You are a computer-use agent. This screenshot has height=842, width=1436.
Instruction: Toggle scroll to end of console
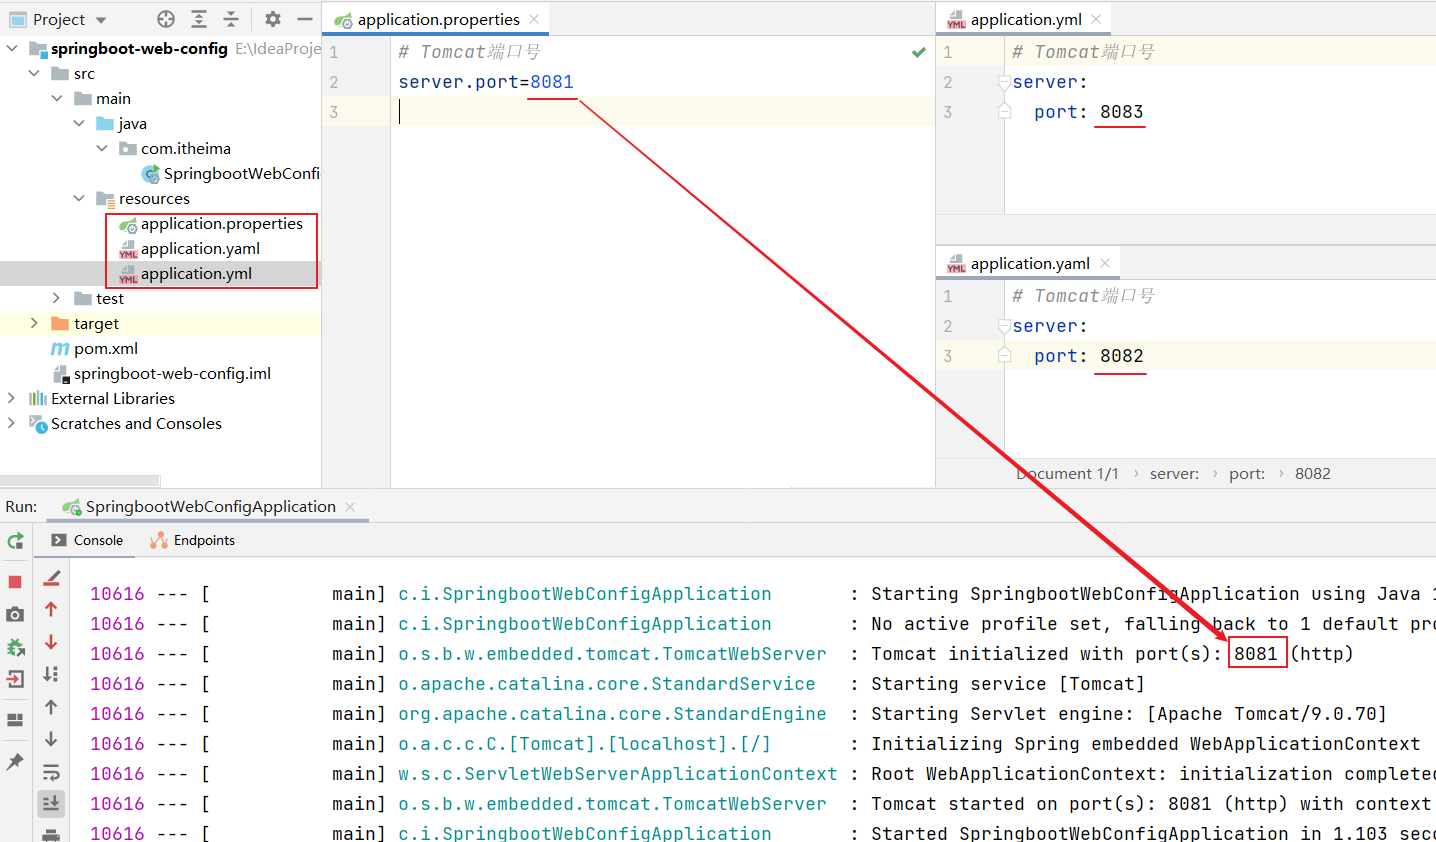(x=52, y=803)
